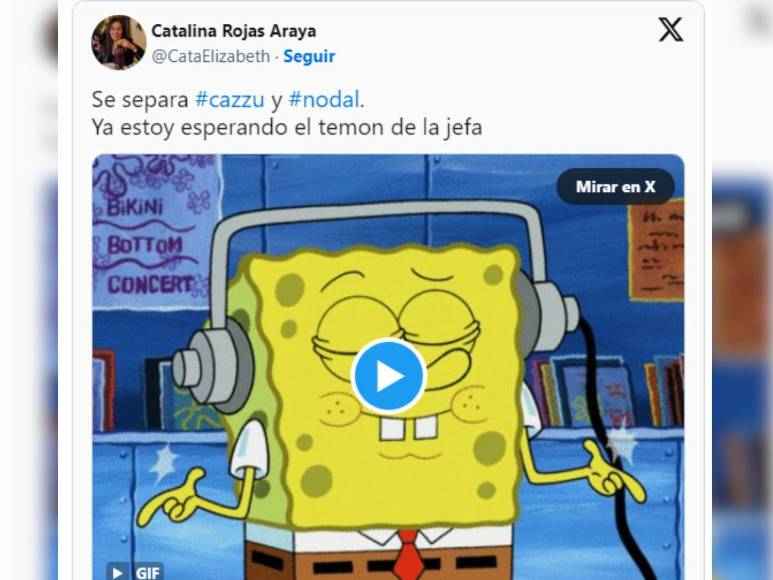
Task: Open the #cazzu hashtag
Action: [x=230, y=100]
